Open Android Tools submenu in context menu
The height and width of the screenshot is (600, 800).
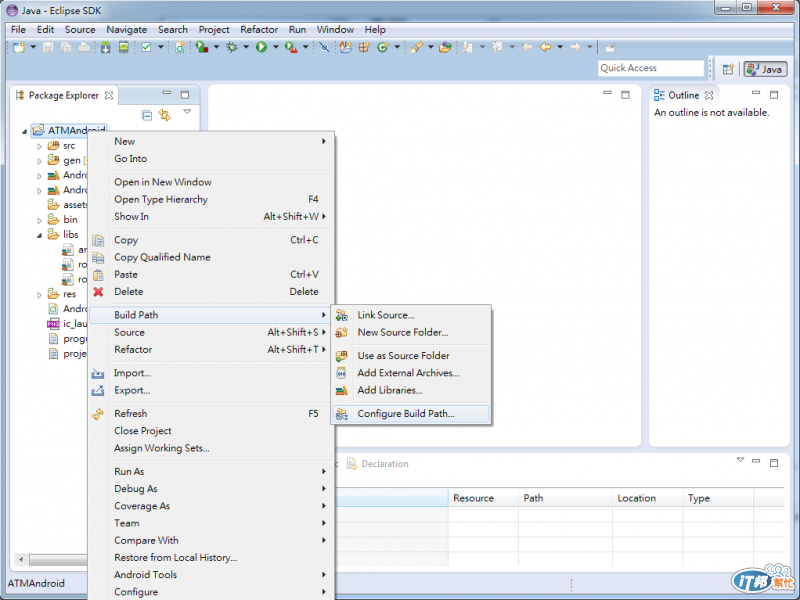212,574
